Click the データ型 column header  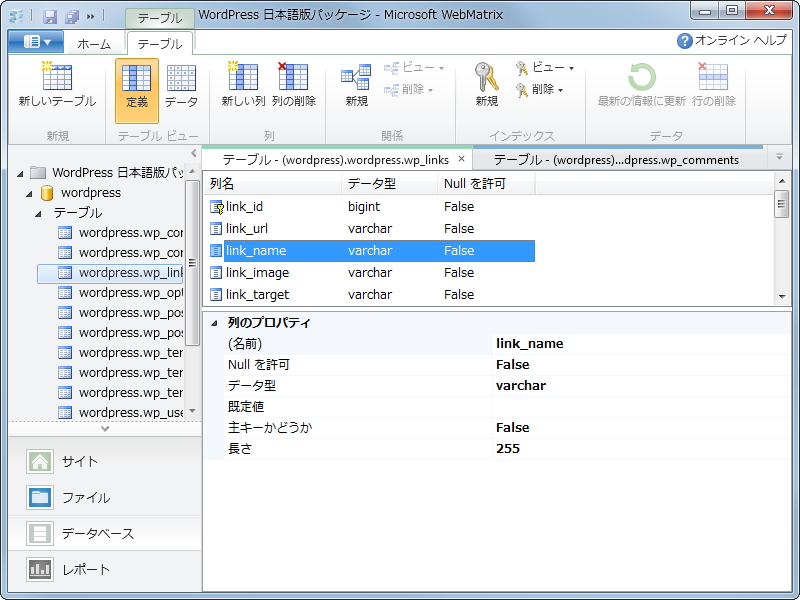coord(389,184)
